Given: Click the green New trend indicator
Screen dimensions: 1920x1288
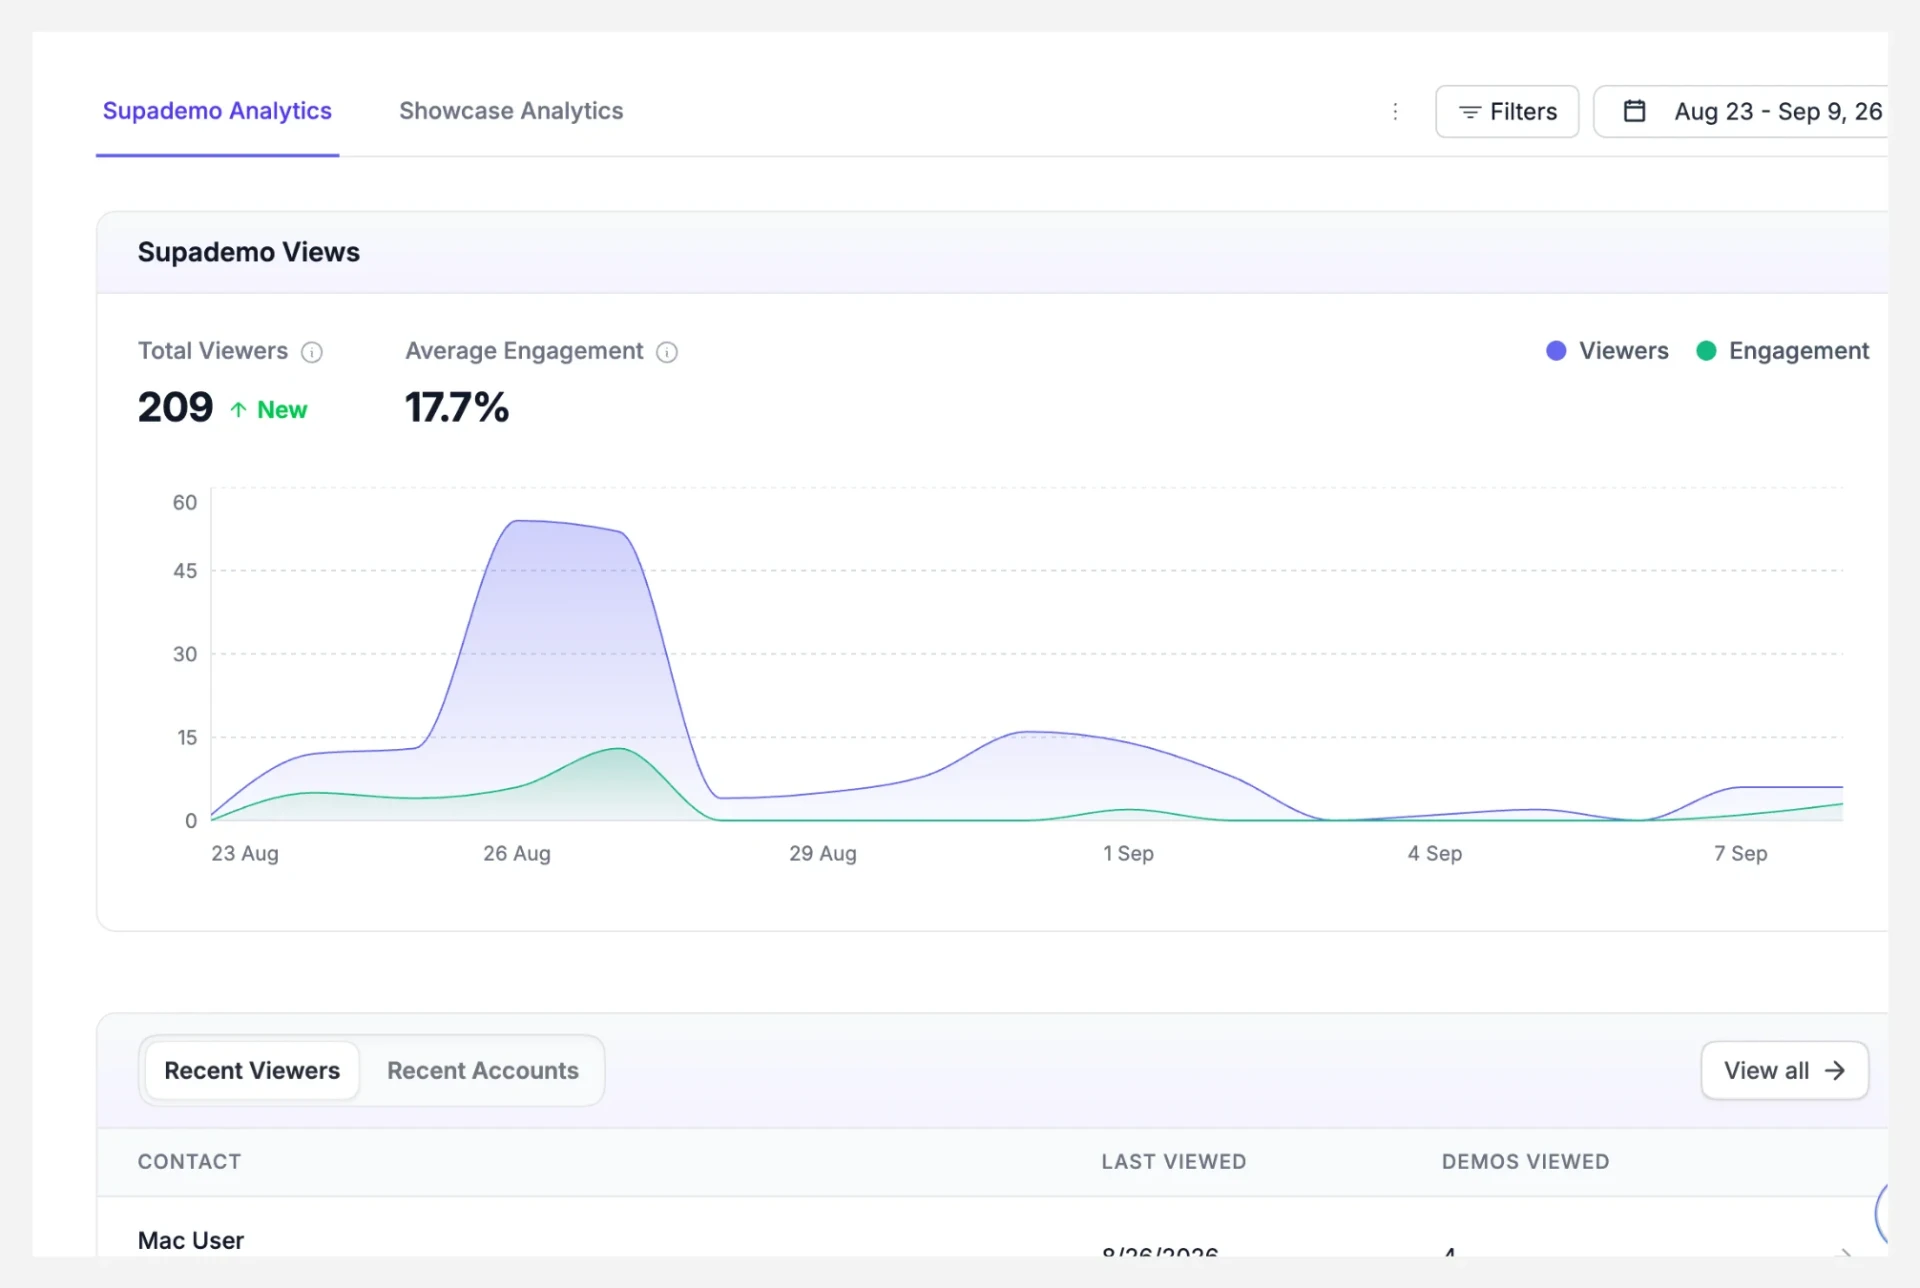Looking at the screenshot, I should [269, 410].
